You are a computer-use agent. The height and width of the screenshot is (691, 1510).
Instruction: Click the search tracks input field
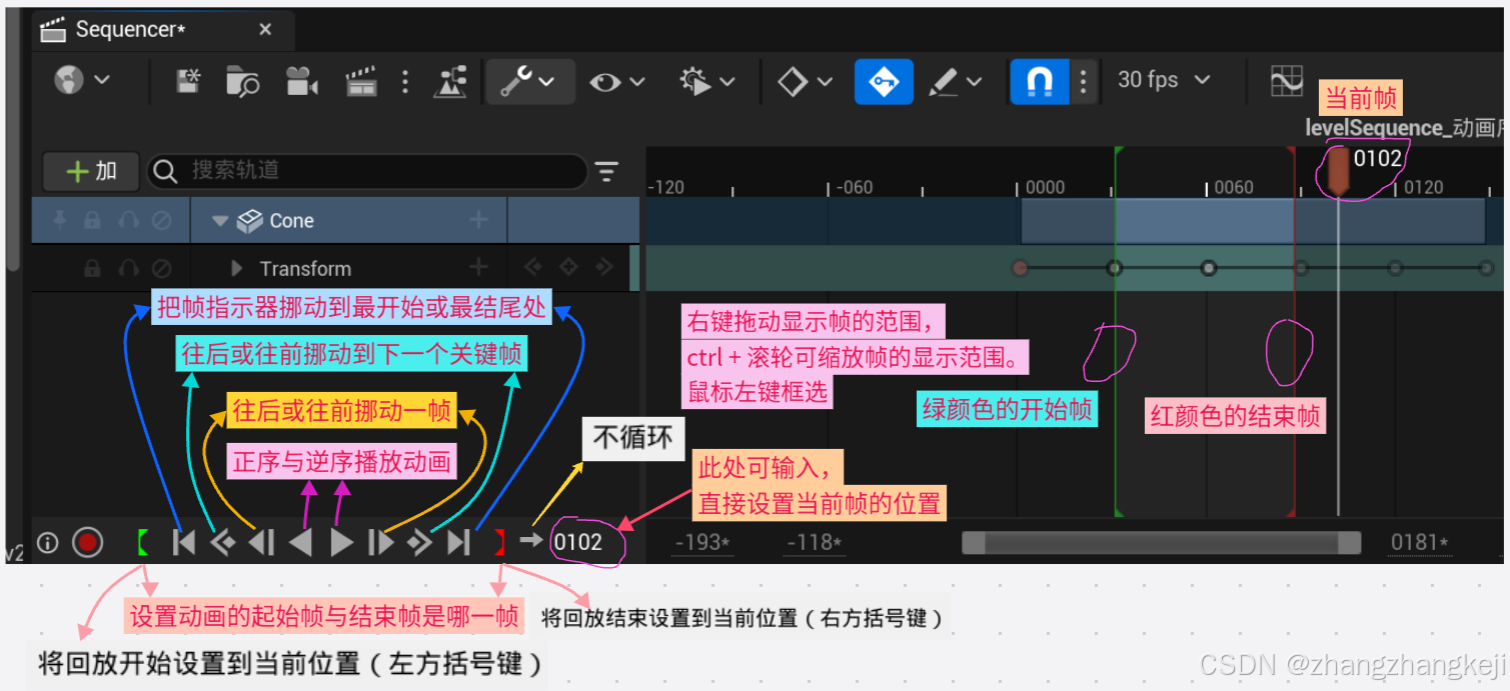pyautogui.click(x=368, y=171)
